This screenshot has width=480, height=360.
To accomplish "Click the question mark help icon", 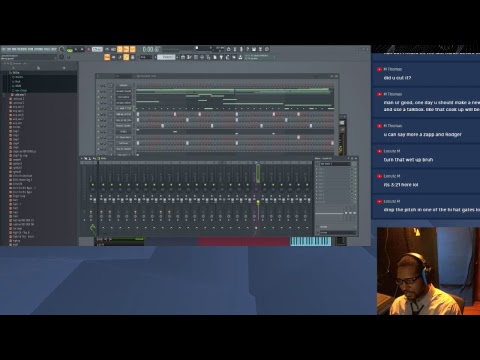I will coord(248,49).
